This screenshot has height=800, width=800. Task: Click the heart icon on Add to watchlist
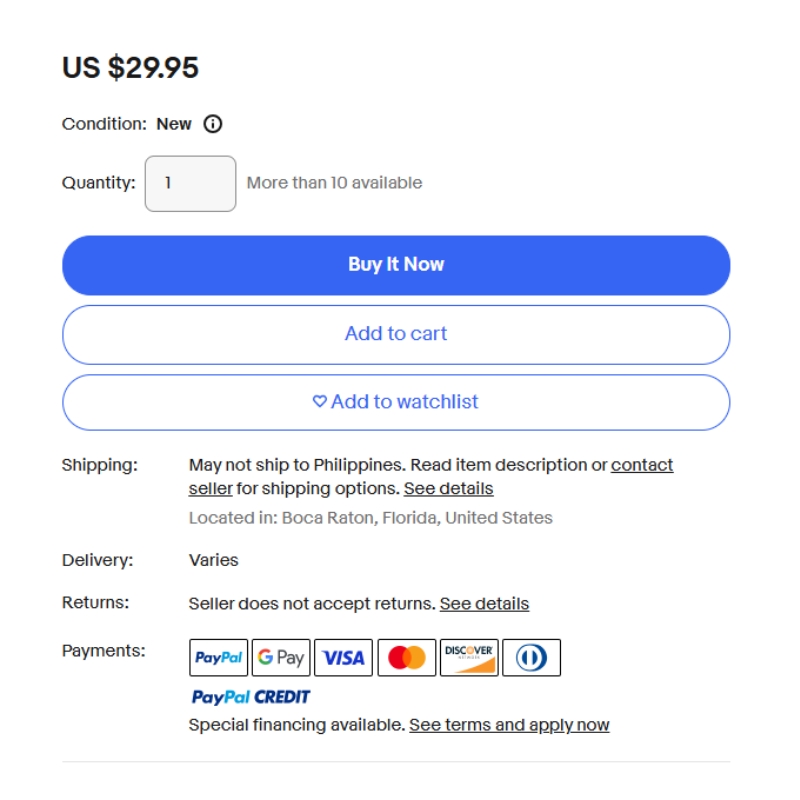click(319, 401)
